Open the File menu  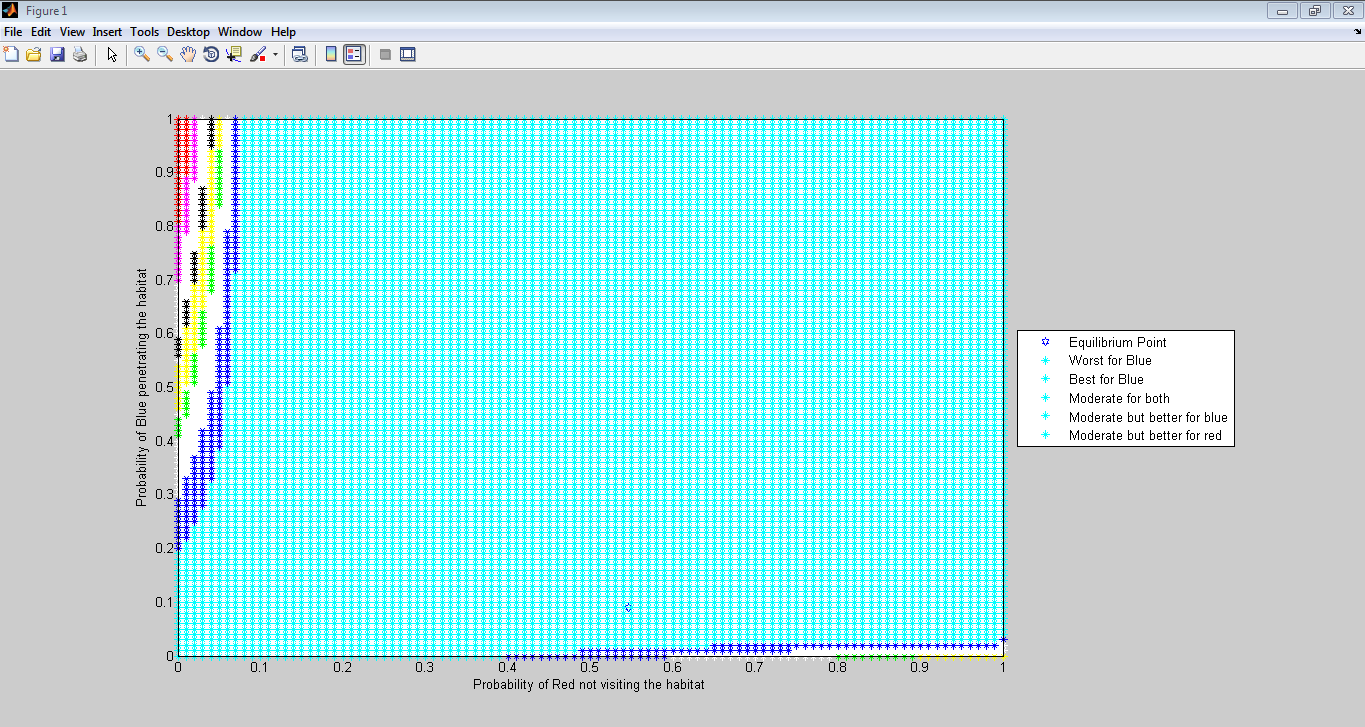pos(13,32)
